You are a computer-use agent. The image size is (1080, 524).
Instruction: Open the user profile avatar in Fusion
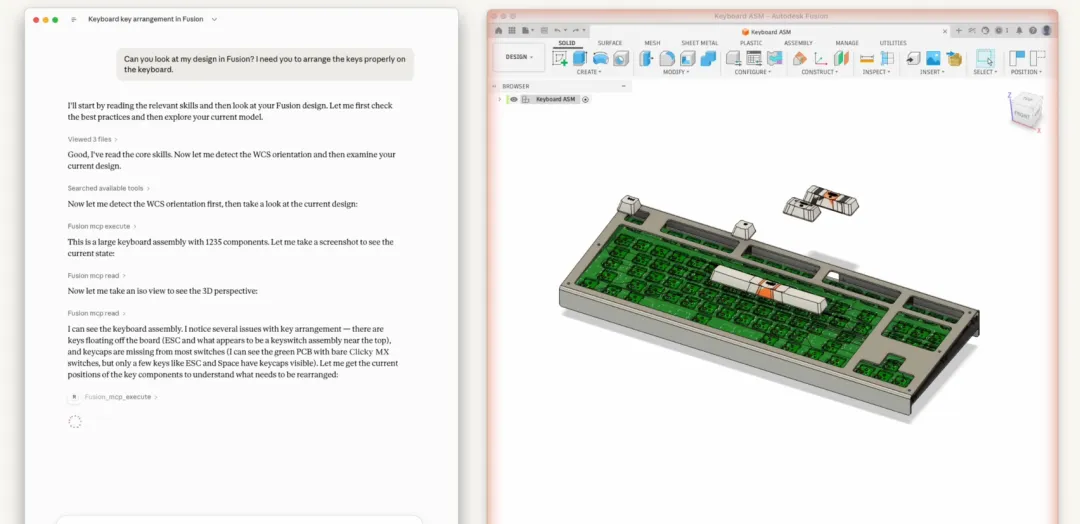pos(1047,30)
